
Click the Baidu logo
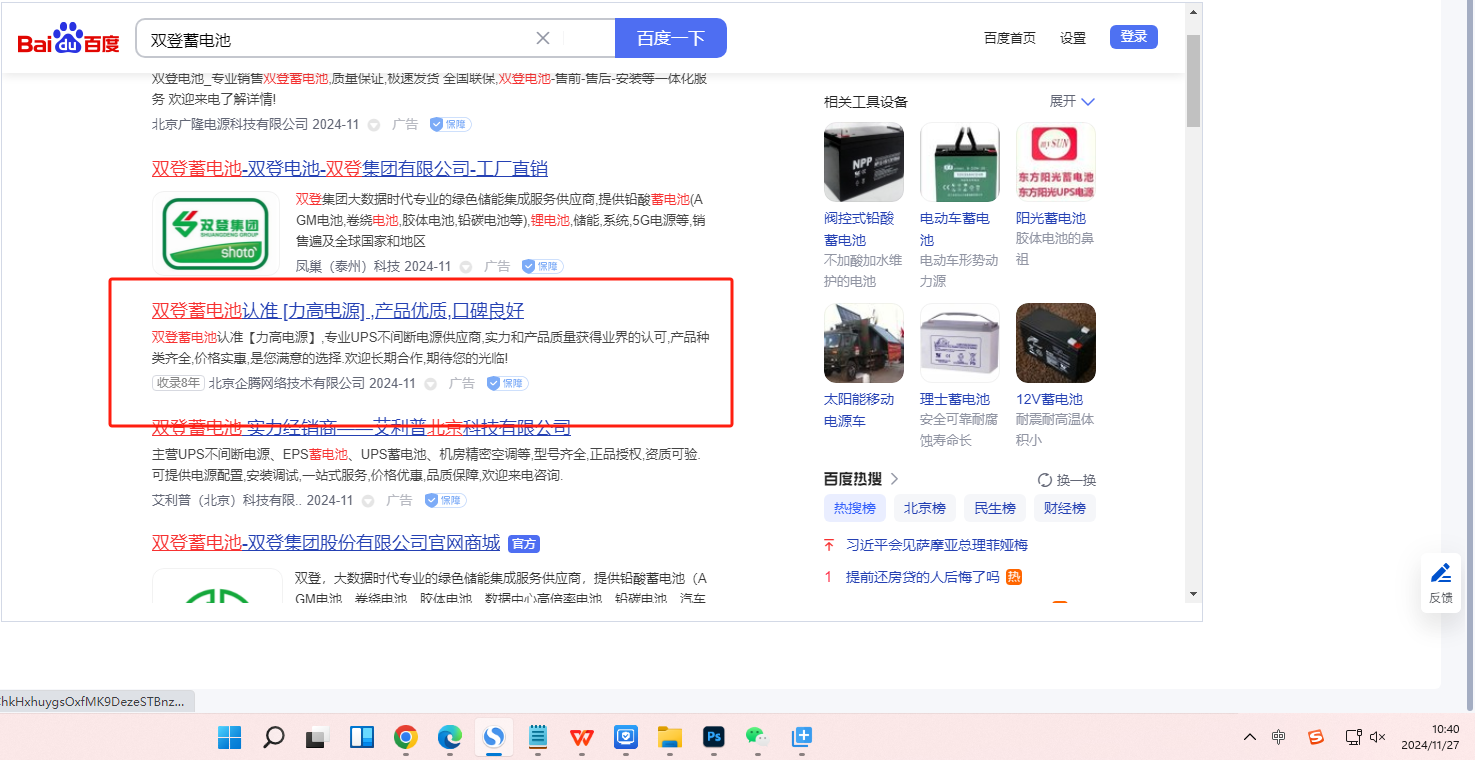click(x=68, y=40)
